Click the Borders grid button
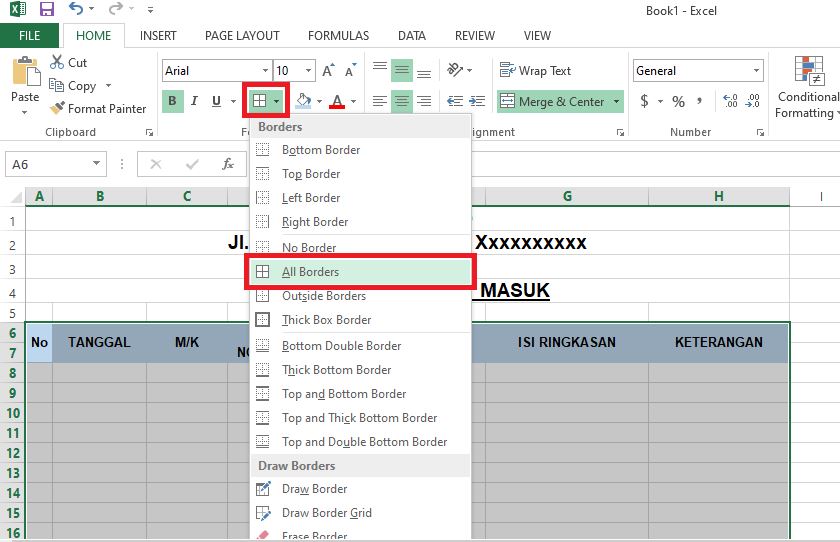The width and height of the screenshot is (840, 542). point(259,101)
